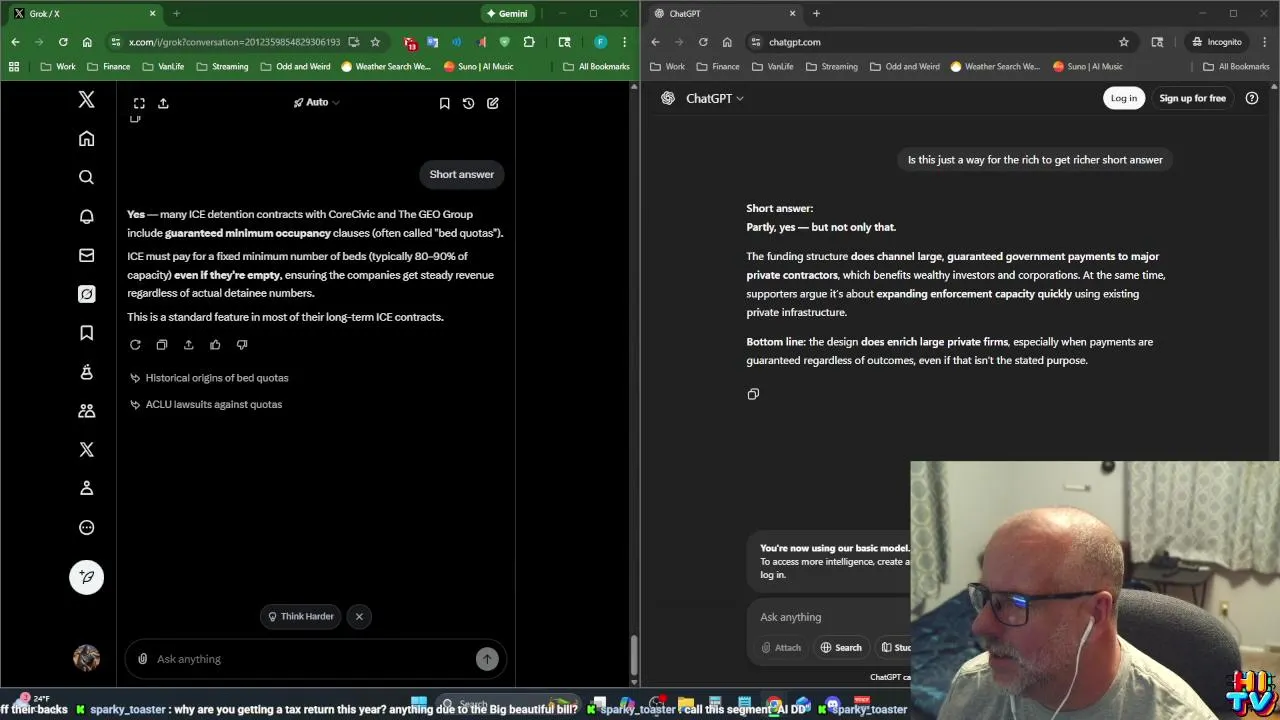Switch to the ChatGPT browser tab
Viewport: 1280px width, 720px height.
pos(723,14)
